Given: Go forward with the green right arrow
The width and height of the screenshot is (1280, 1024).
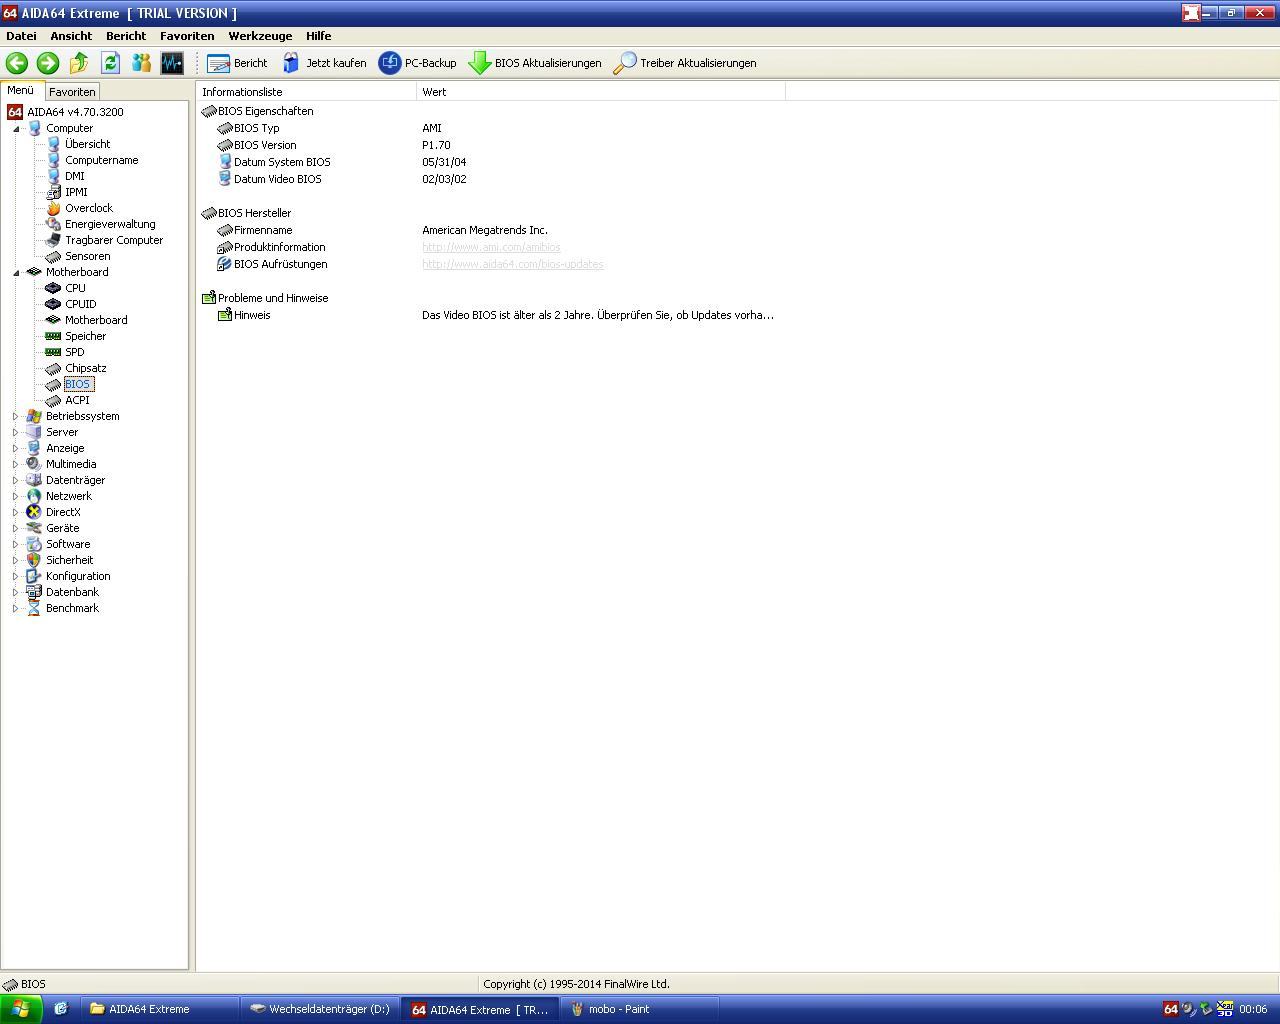Looking at the screenshot, I should pos(48,63).
